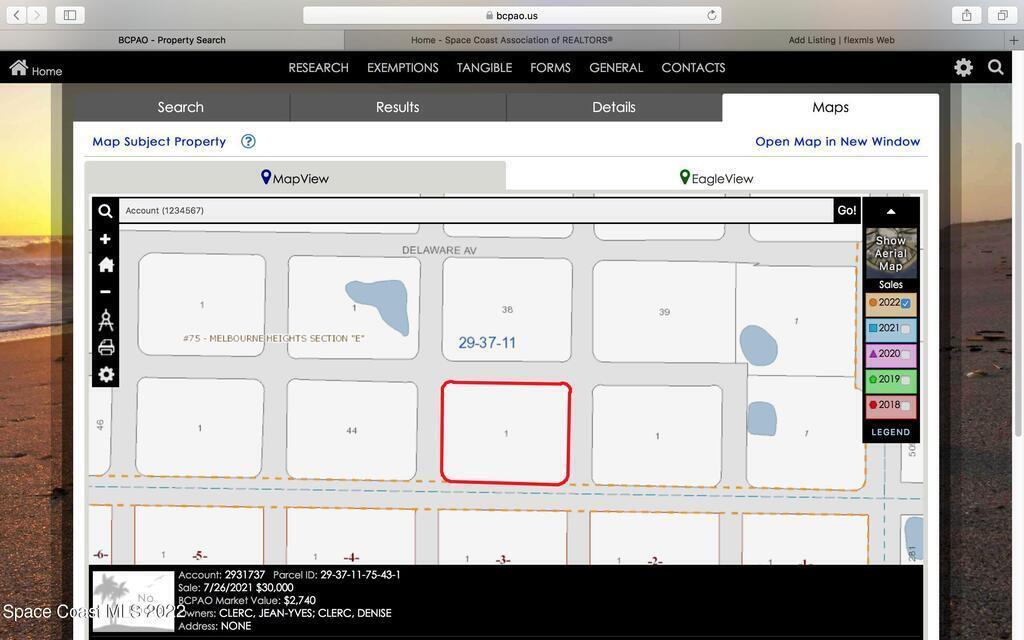The image size is (1024, 640).
Task: Open map settings gear in map toolbar
Action: [105, 375]
